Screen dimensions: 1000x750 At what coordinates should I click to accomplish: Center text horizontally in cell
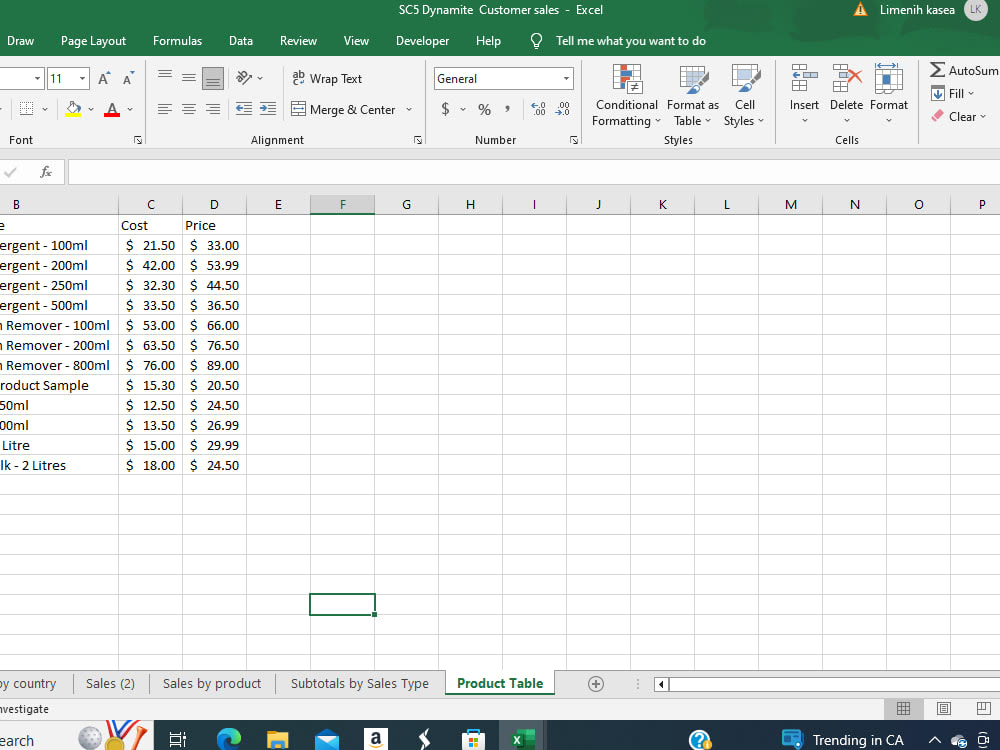(189, 109)
